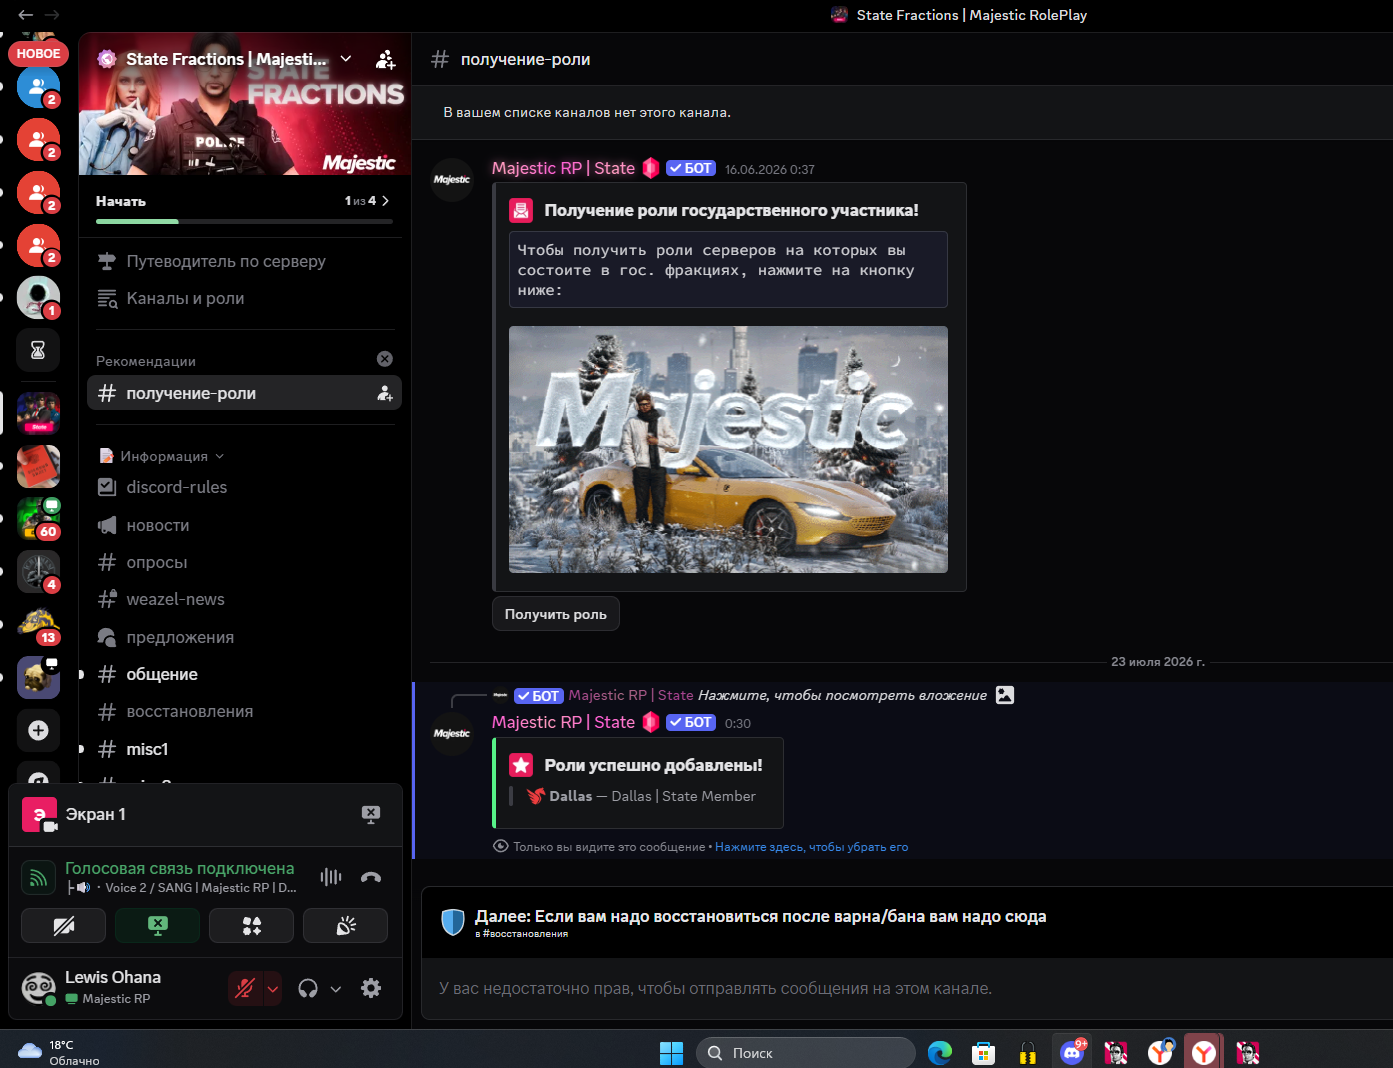The image size is (1393, 1068).
Task: Toggle headphones deafen
Action: coord(308,988)
